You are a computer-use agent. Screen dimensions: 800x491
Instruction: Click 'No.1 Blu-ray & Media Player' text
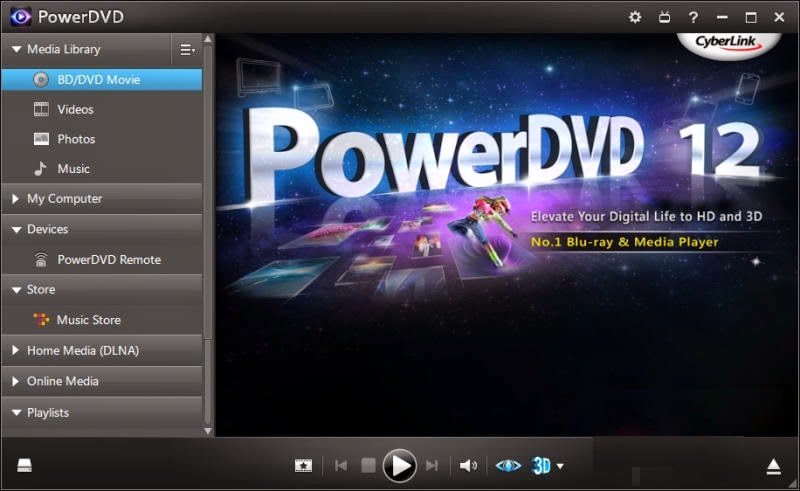624,242
